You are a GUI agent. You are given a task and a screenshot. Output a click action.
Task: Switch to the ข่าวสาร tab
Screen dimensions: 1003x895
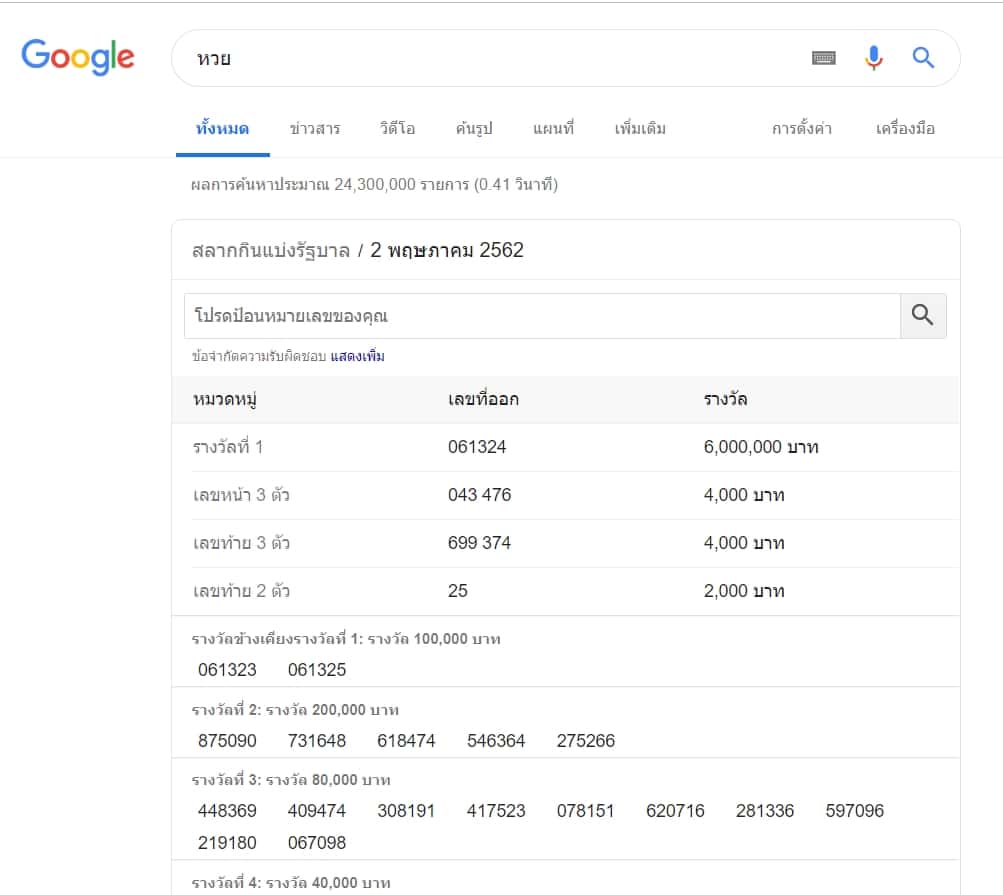click(314, 129)
